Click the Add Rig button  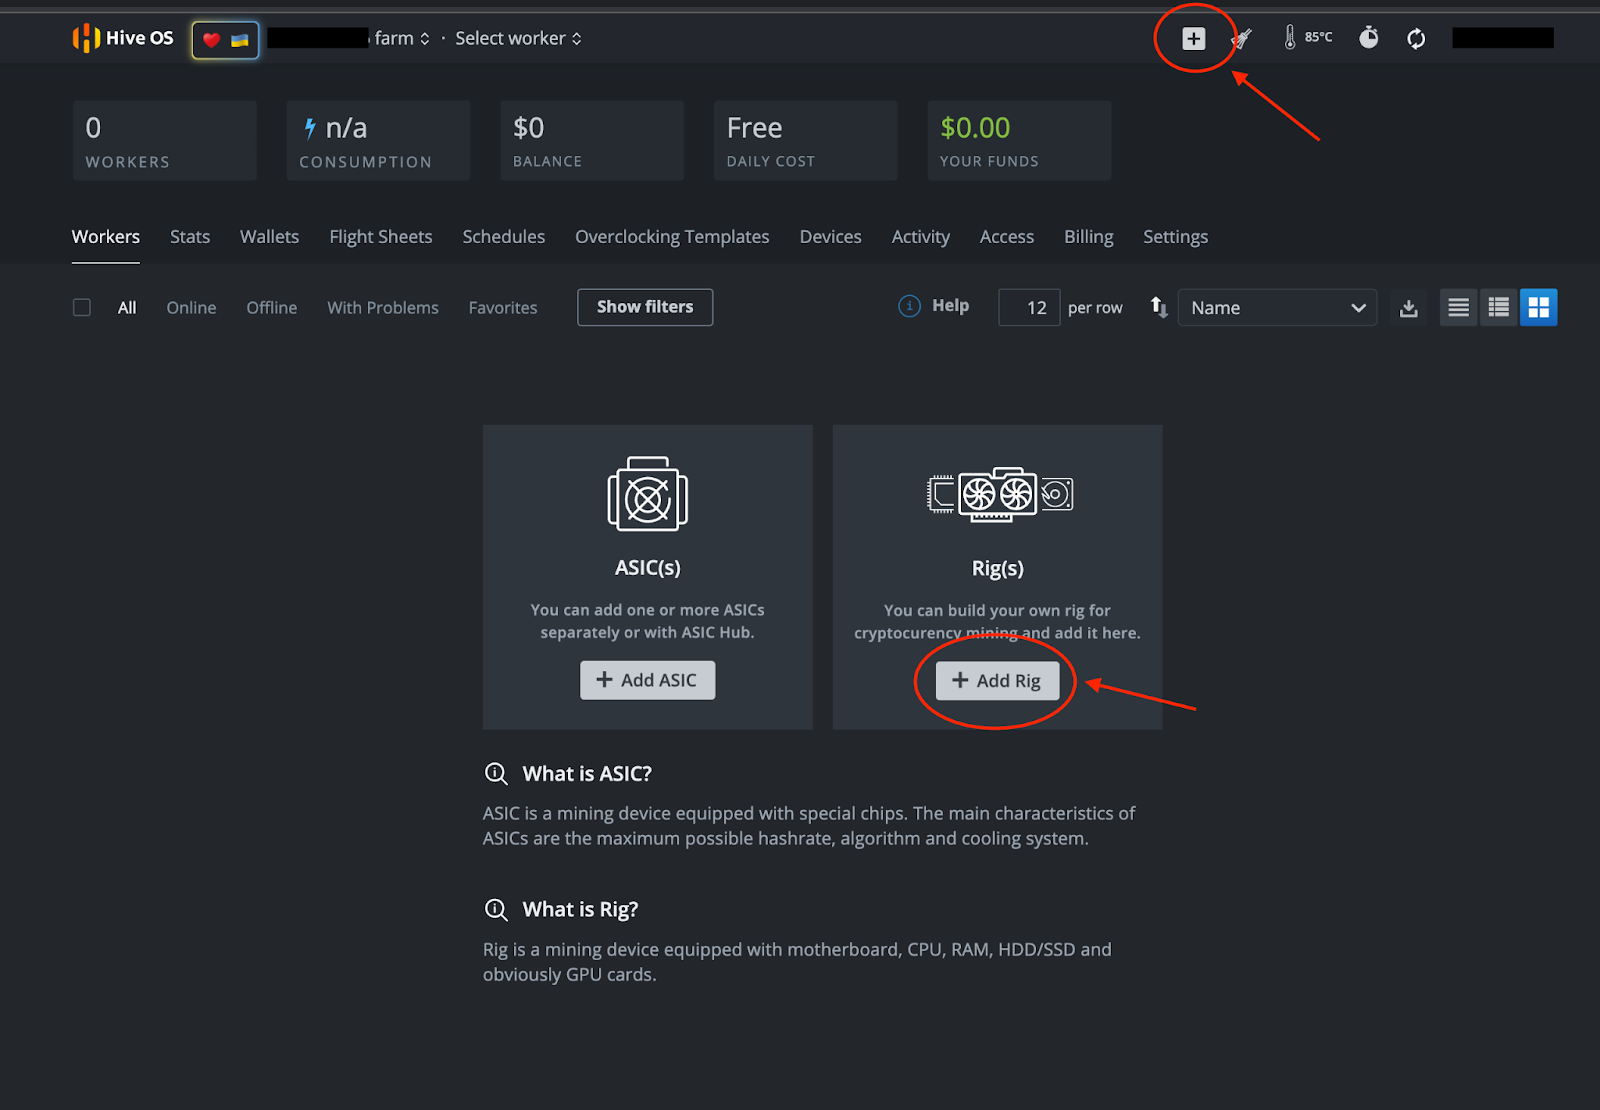point(997,681)
